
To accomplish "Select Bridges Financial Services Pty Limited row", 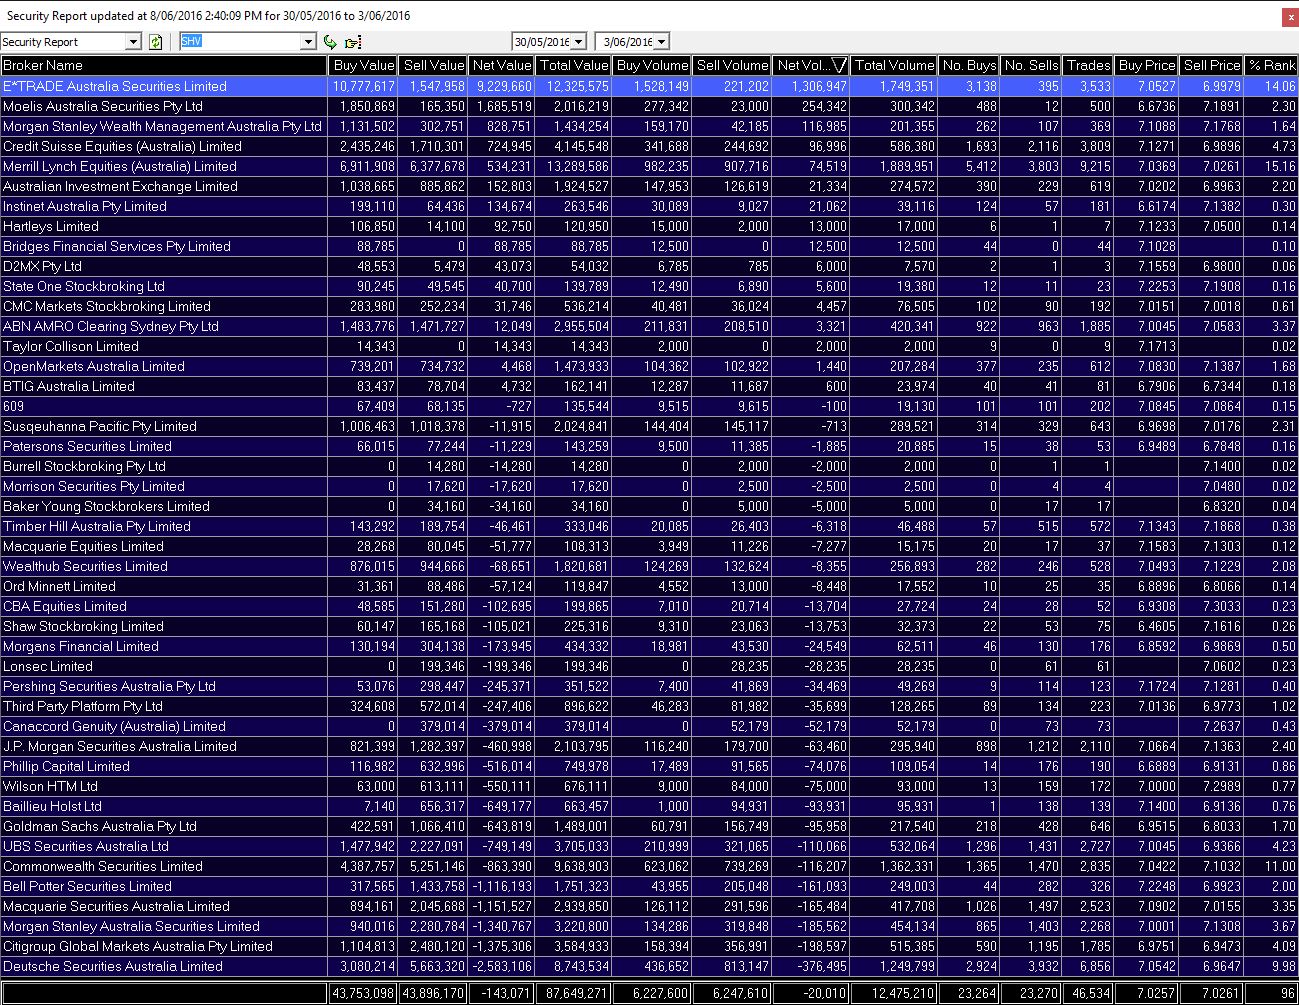I will tap(649, 246).
